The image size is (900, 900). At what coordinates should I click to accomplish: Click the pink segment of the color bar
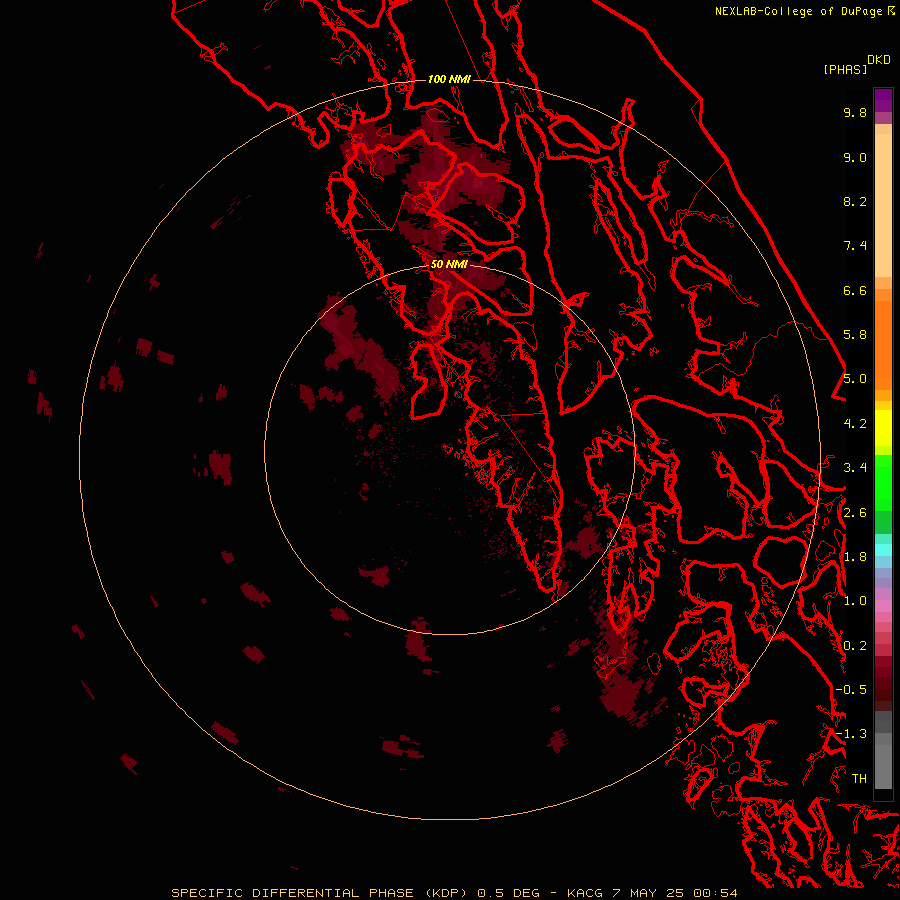(x=883, y=606)
